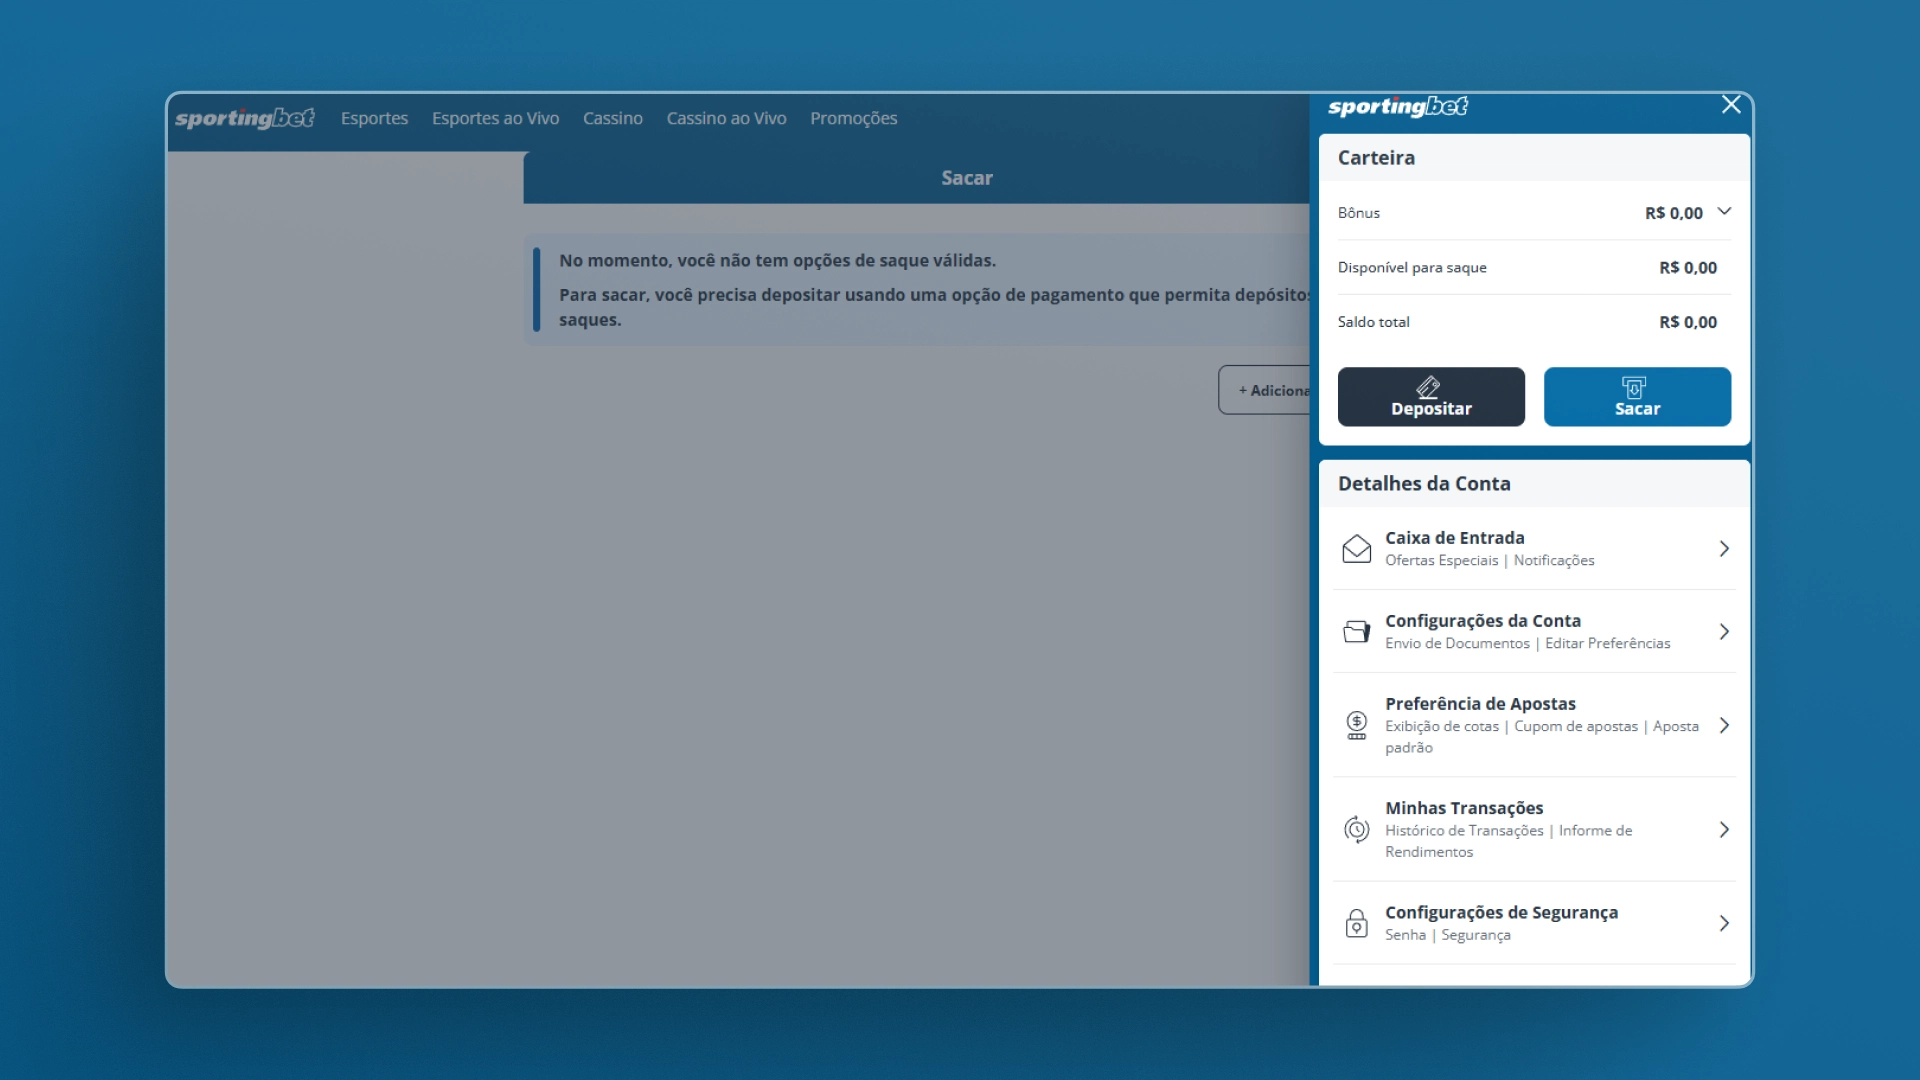Expand Minhas Transações with right chevron
The height and width of the screenshot is (1080, 1920).
1724,829
